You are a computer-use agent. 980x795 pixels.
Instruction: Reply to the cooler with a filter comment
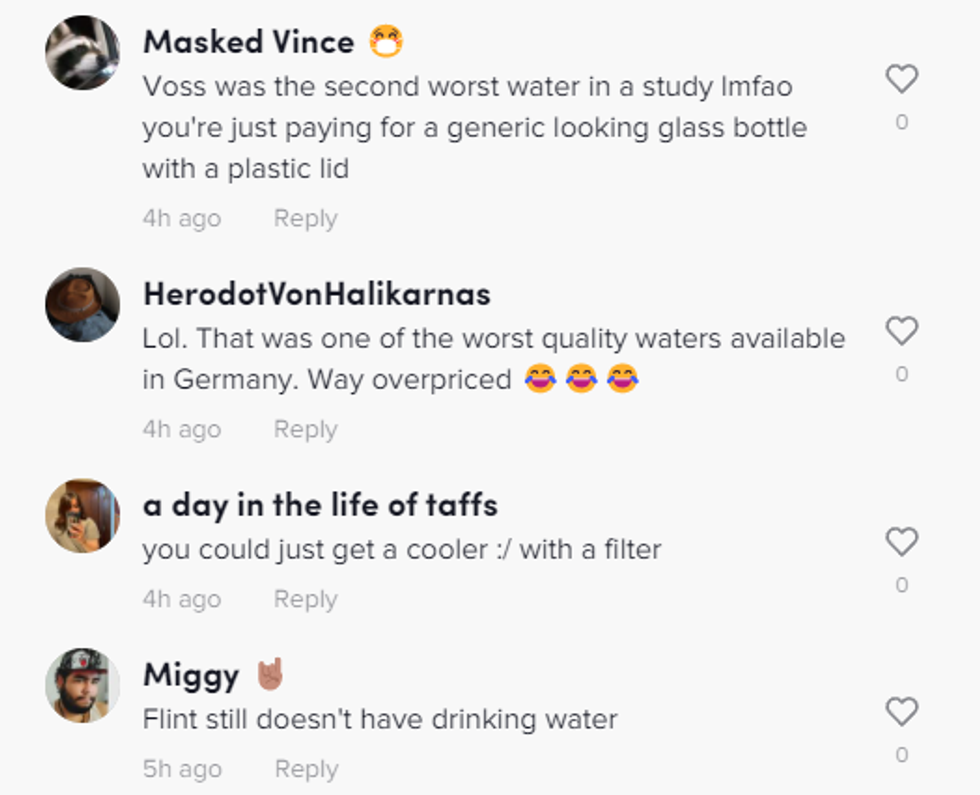coord(305,600)
